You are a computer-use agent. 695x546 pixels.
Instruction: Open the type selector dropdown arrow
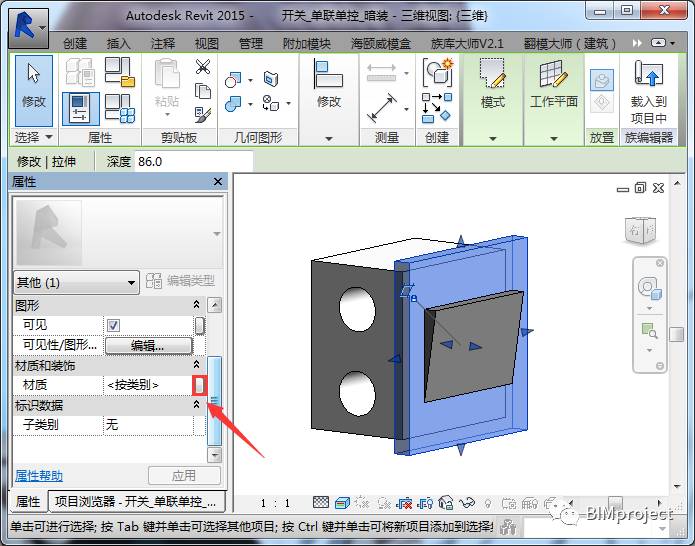click(x=216, y=234)
